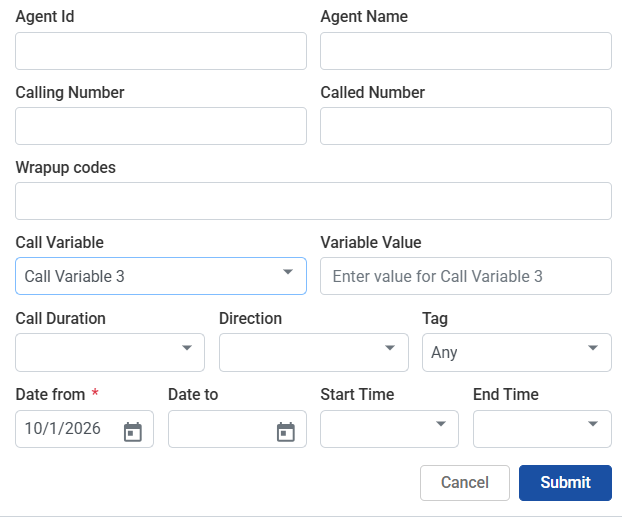622x517 pixels.
Task: Select the Wrapup codes input box
Action: (313, 201)
